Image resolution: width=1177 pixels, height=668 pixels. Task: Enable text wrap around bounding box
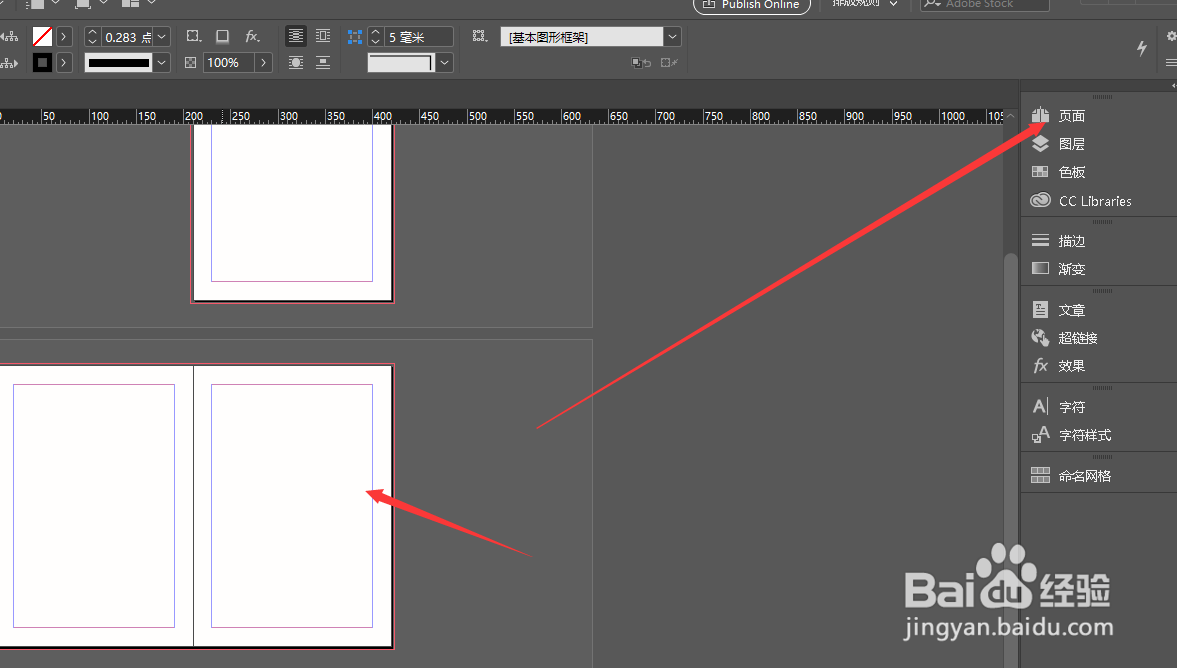point(323,36)
